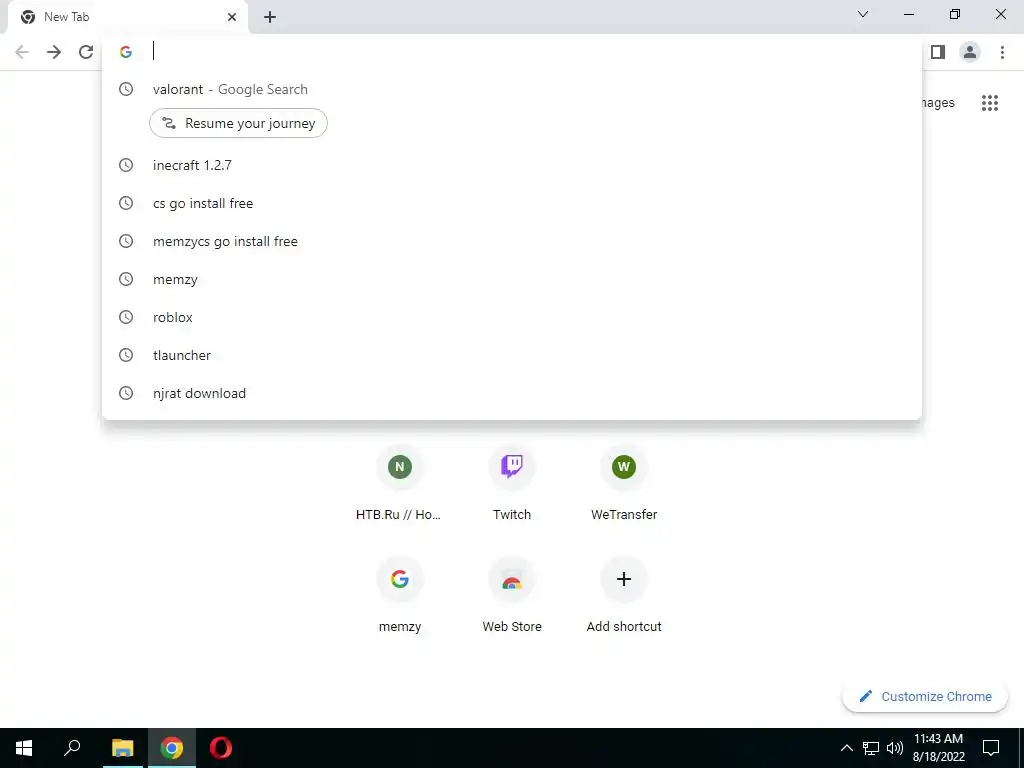Click the browser forward arrow
Screen dimensions: 1024x768
point(54,52)
